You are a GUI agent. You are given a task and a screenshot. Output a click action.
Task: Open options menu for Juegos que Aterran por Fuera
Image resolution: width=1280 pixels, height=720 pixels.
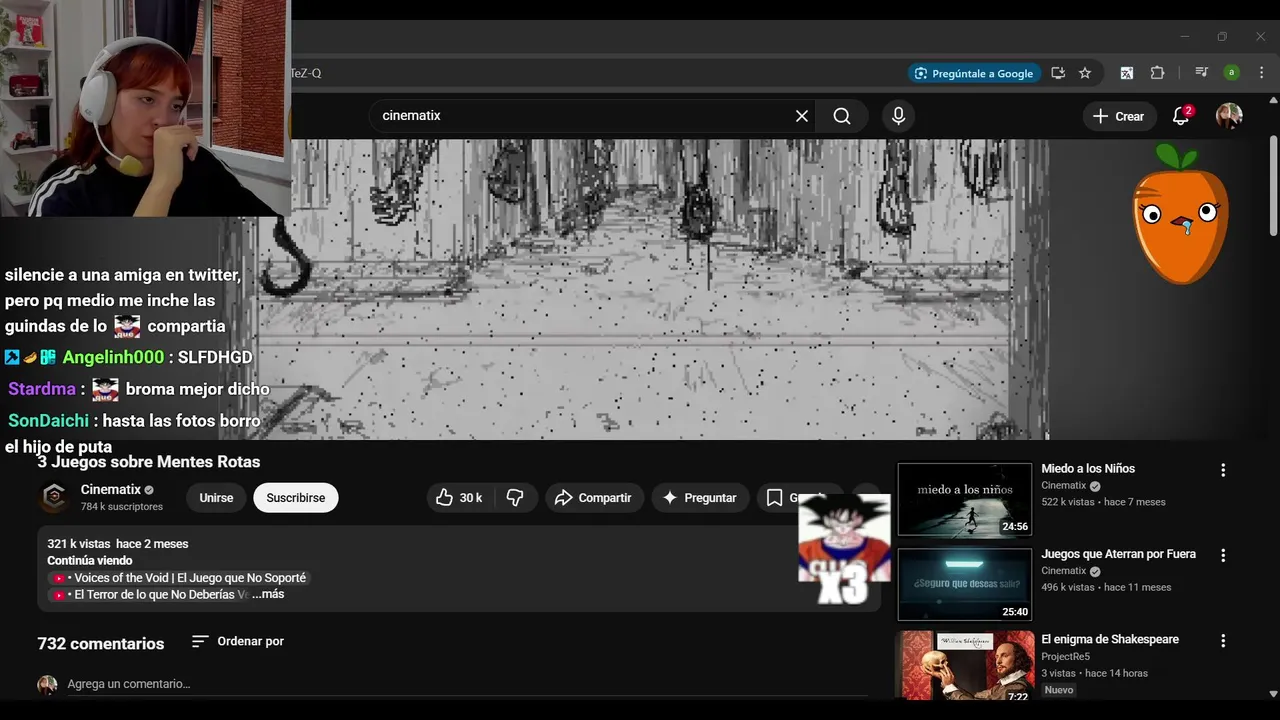click(1222, 555)
